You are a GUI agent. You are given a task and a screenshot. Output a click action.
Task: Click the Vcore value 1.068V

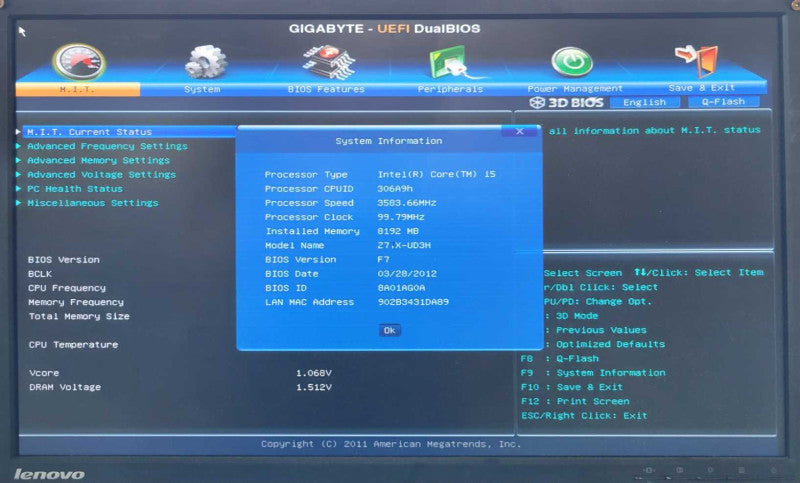pos(314,373)
